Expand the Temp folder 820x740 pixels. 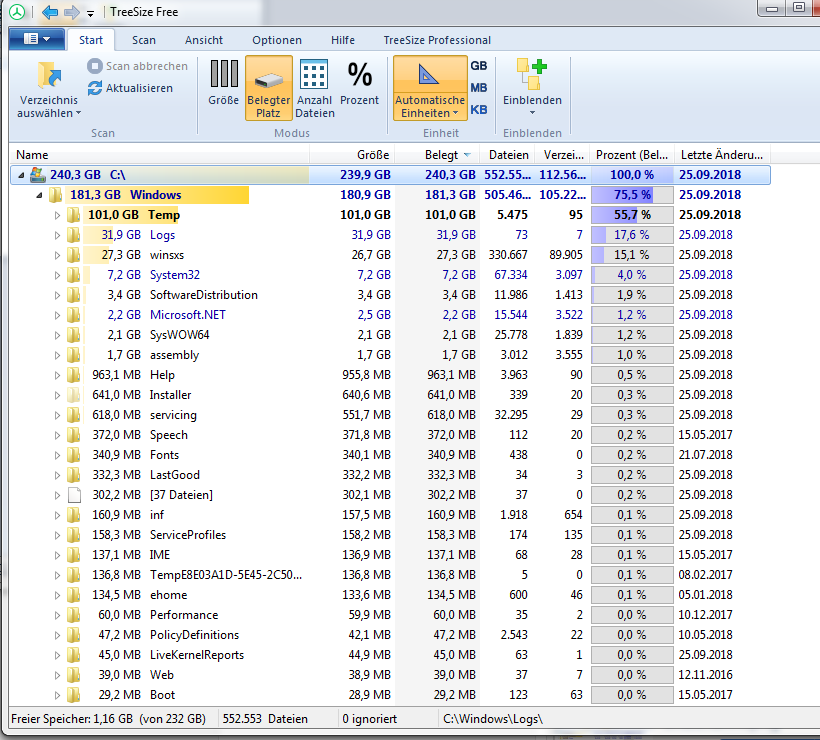pos(58,215)
